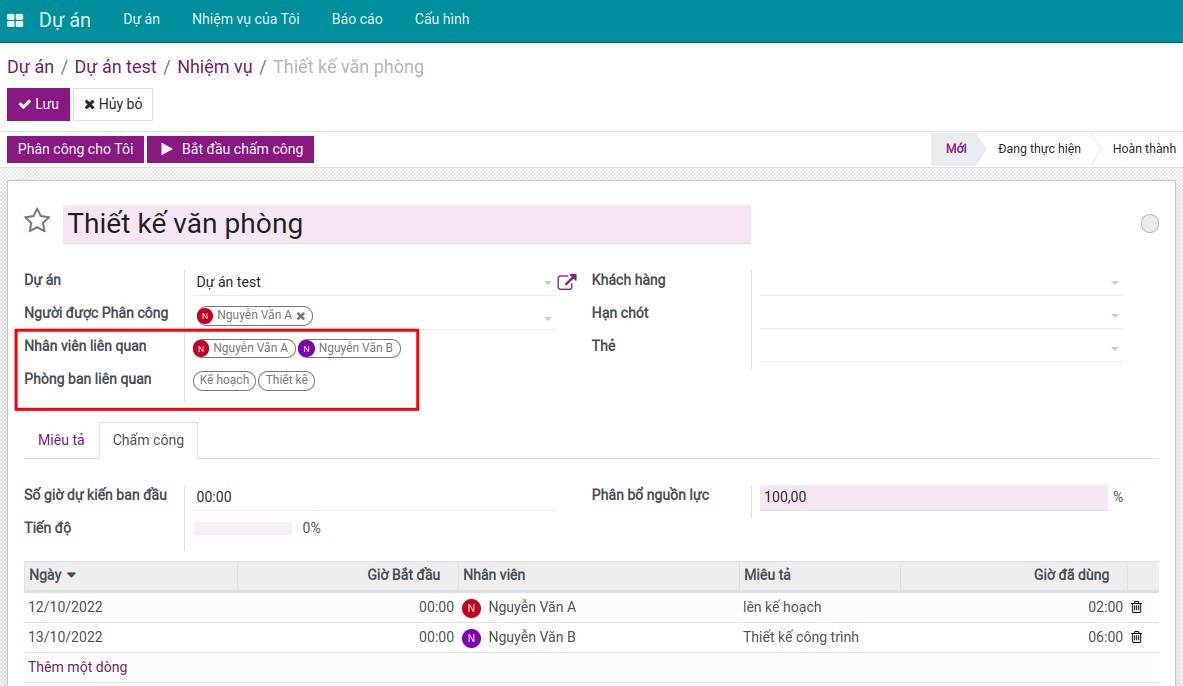The width and height of the screenshot is (1183, 686).
Task: Delete the 12/10/2022 timesheet row
Action: tap(1136, 607)
